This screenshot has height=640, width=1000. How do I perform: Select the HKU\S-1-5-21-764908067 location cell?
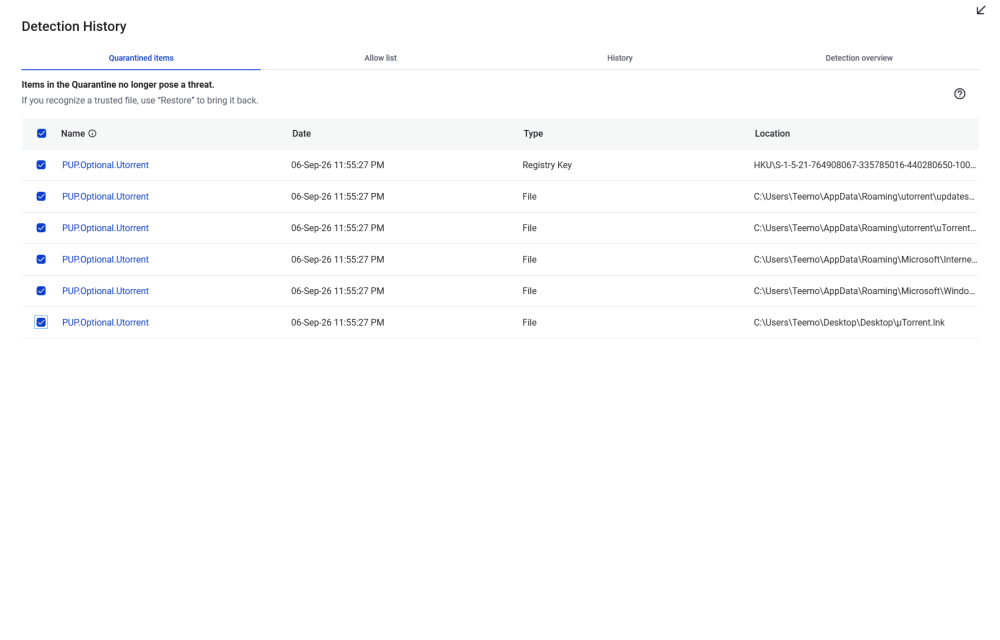(865, 164)
